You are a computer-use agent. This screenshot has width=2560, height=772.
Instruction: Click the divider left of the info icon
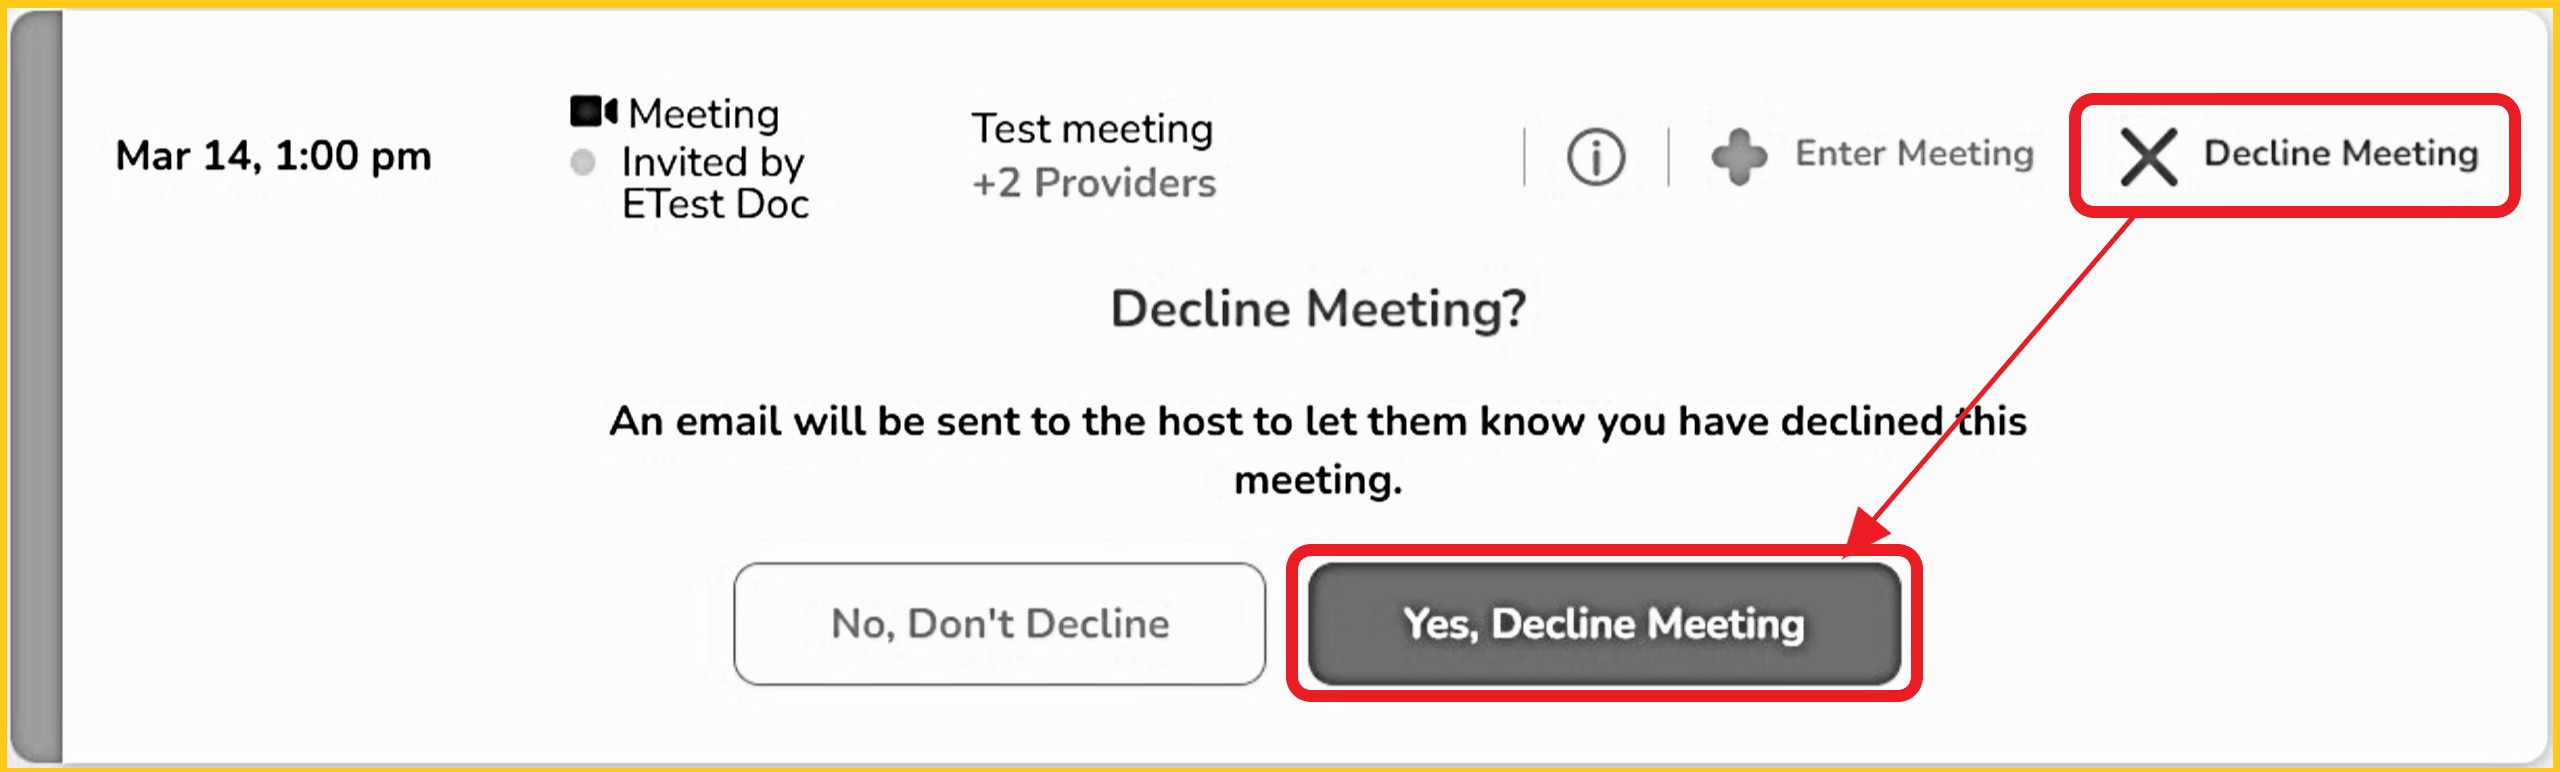click(1524, 157)
